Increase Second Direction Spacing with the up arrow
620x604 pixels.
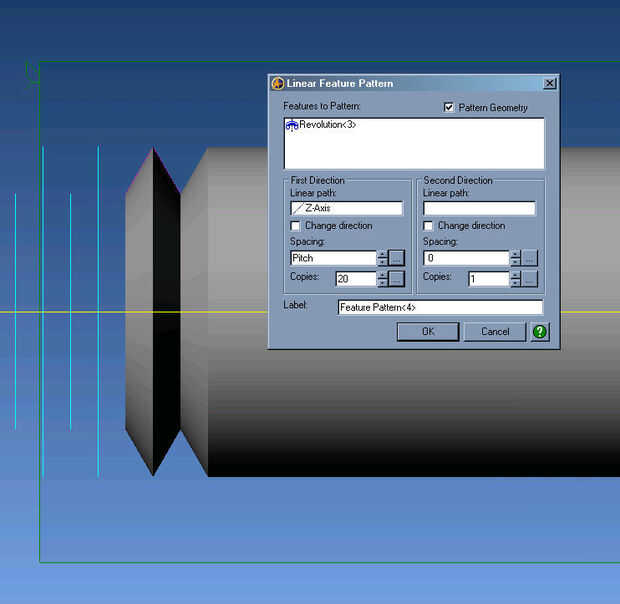[x=515, y=254]
